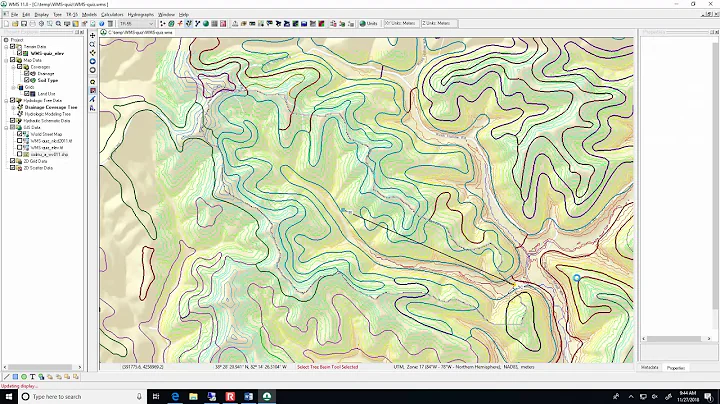The width and height of the screenshot is (720, 404).
Task: Collapse the Hydrologic Tree Data node
Action: click(x=6, y=101)
